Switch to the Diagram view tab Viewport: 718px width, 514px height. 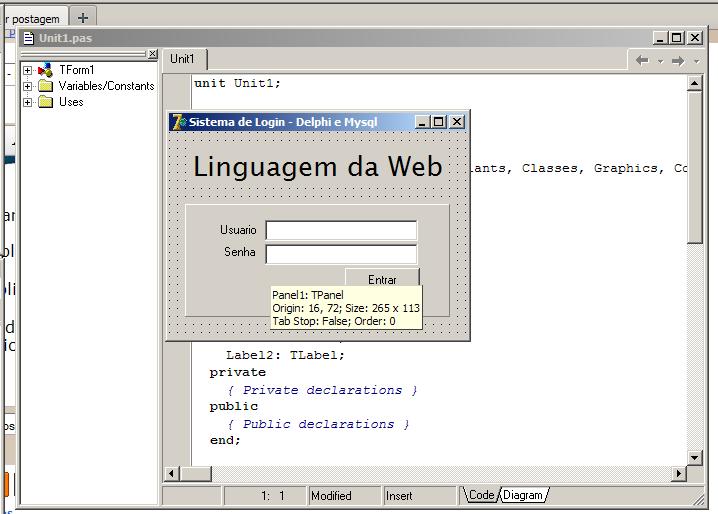point(522,495)
